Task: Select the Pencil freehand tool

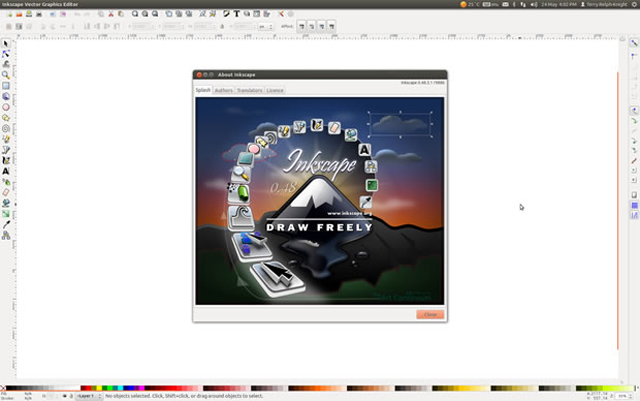Action: 6,139
